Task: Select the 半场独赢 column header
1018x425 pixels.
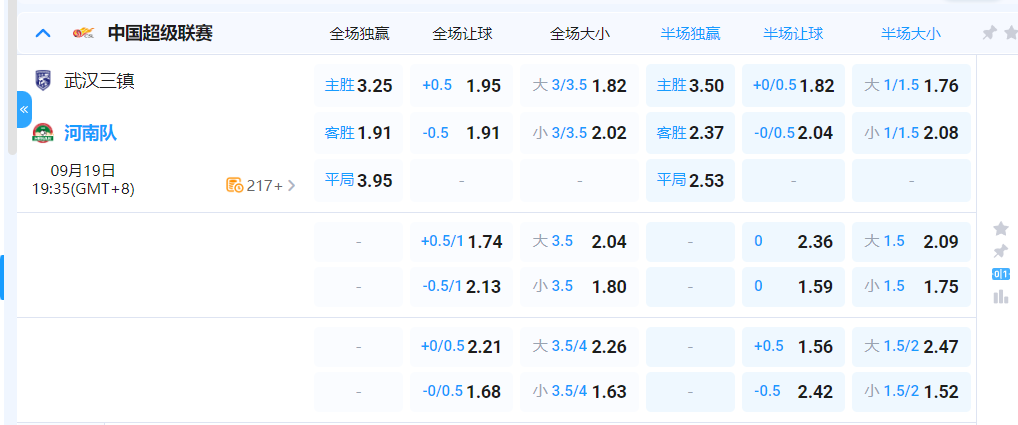Action: (x=690, y=33)
